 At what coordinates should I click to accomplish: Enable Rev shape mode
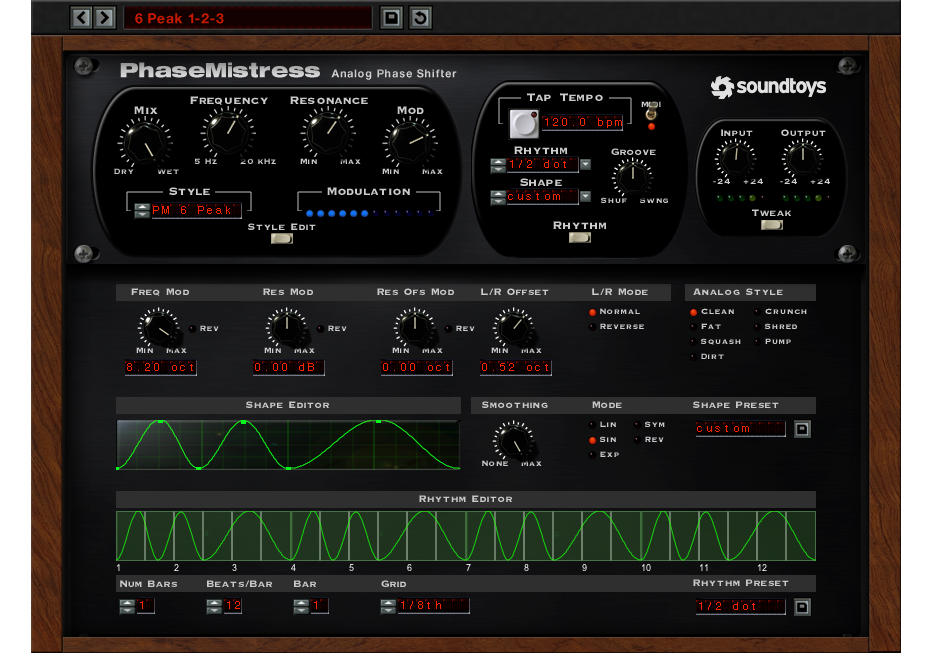click(x=637, y=440)
